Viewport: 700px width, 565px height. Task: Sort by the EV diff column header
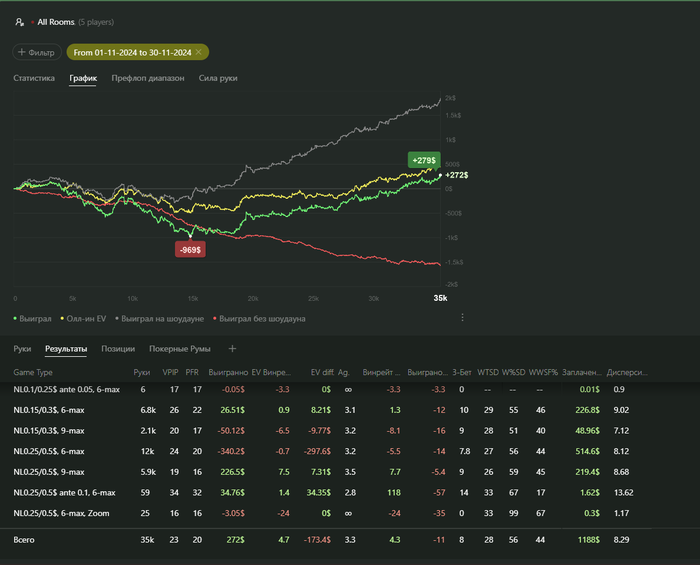click(322, 372)
